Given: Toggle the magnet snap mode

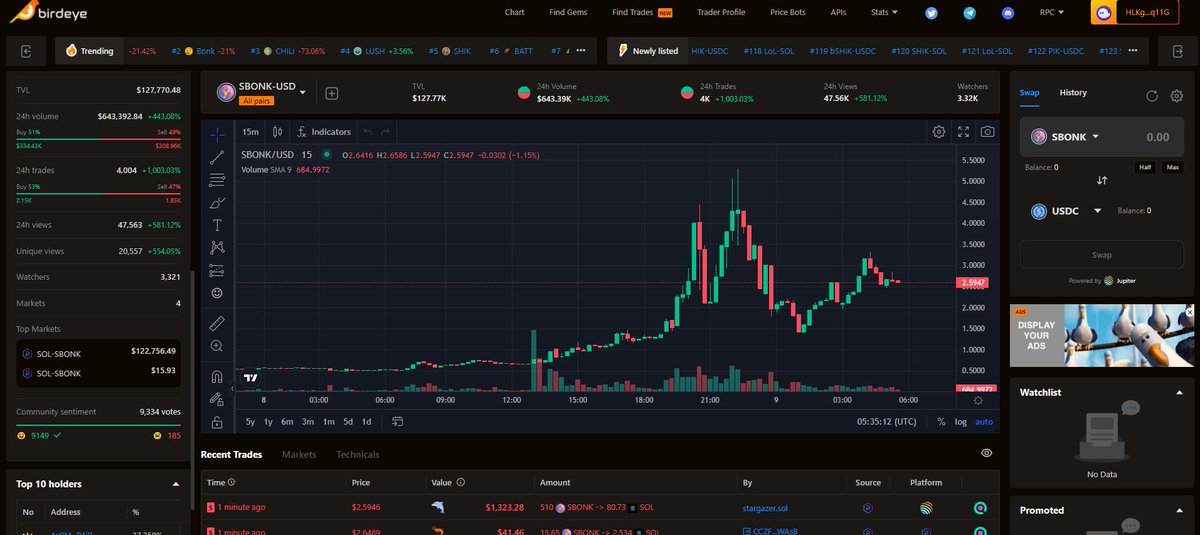Looking at the screenshot, I should coord(217,376).
